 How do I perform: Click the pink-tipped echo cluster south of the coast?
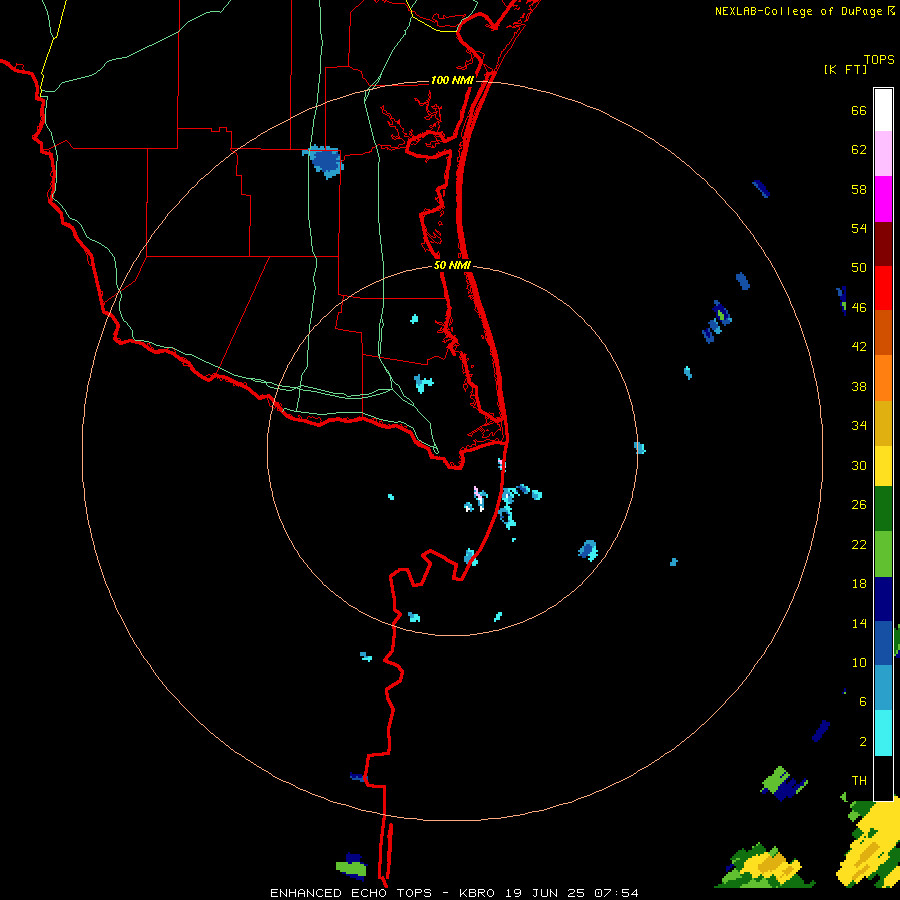476,499
